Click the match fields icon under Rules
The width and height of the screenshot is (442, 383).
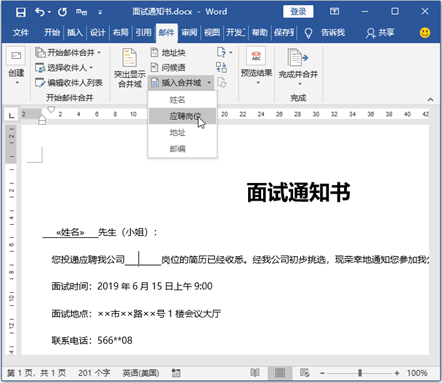(x=221, y=67)
